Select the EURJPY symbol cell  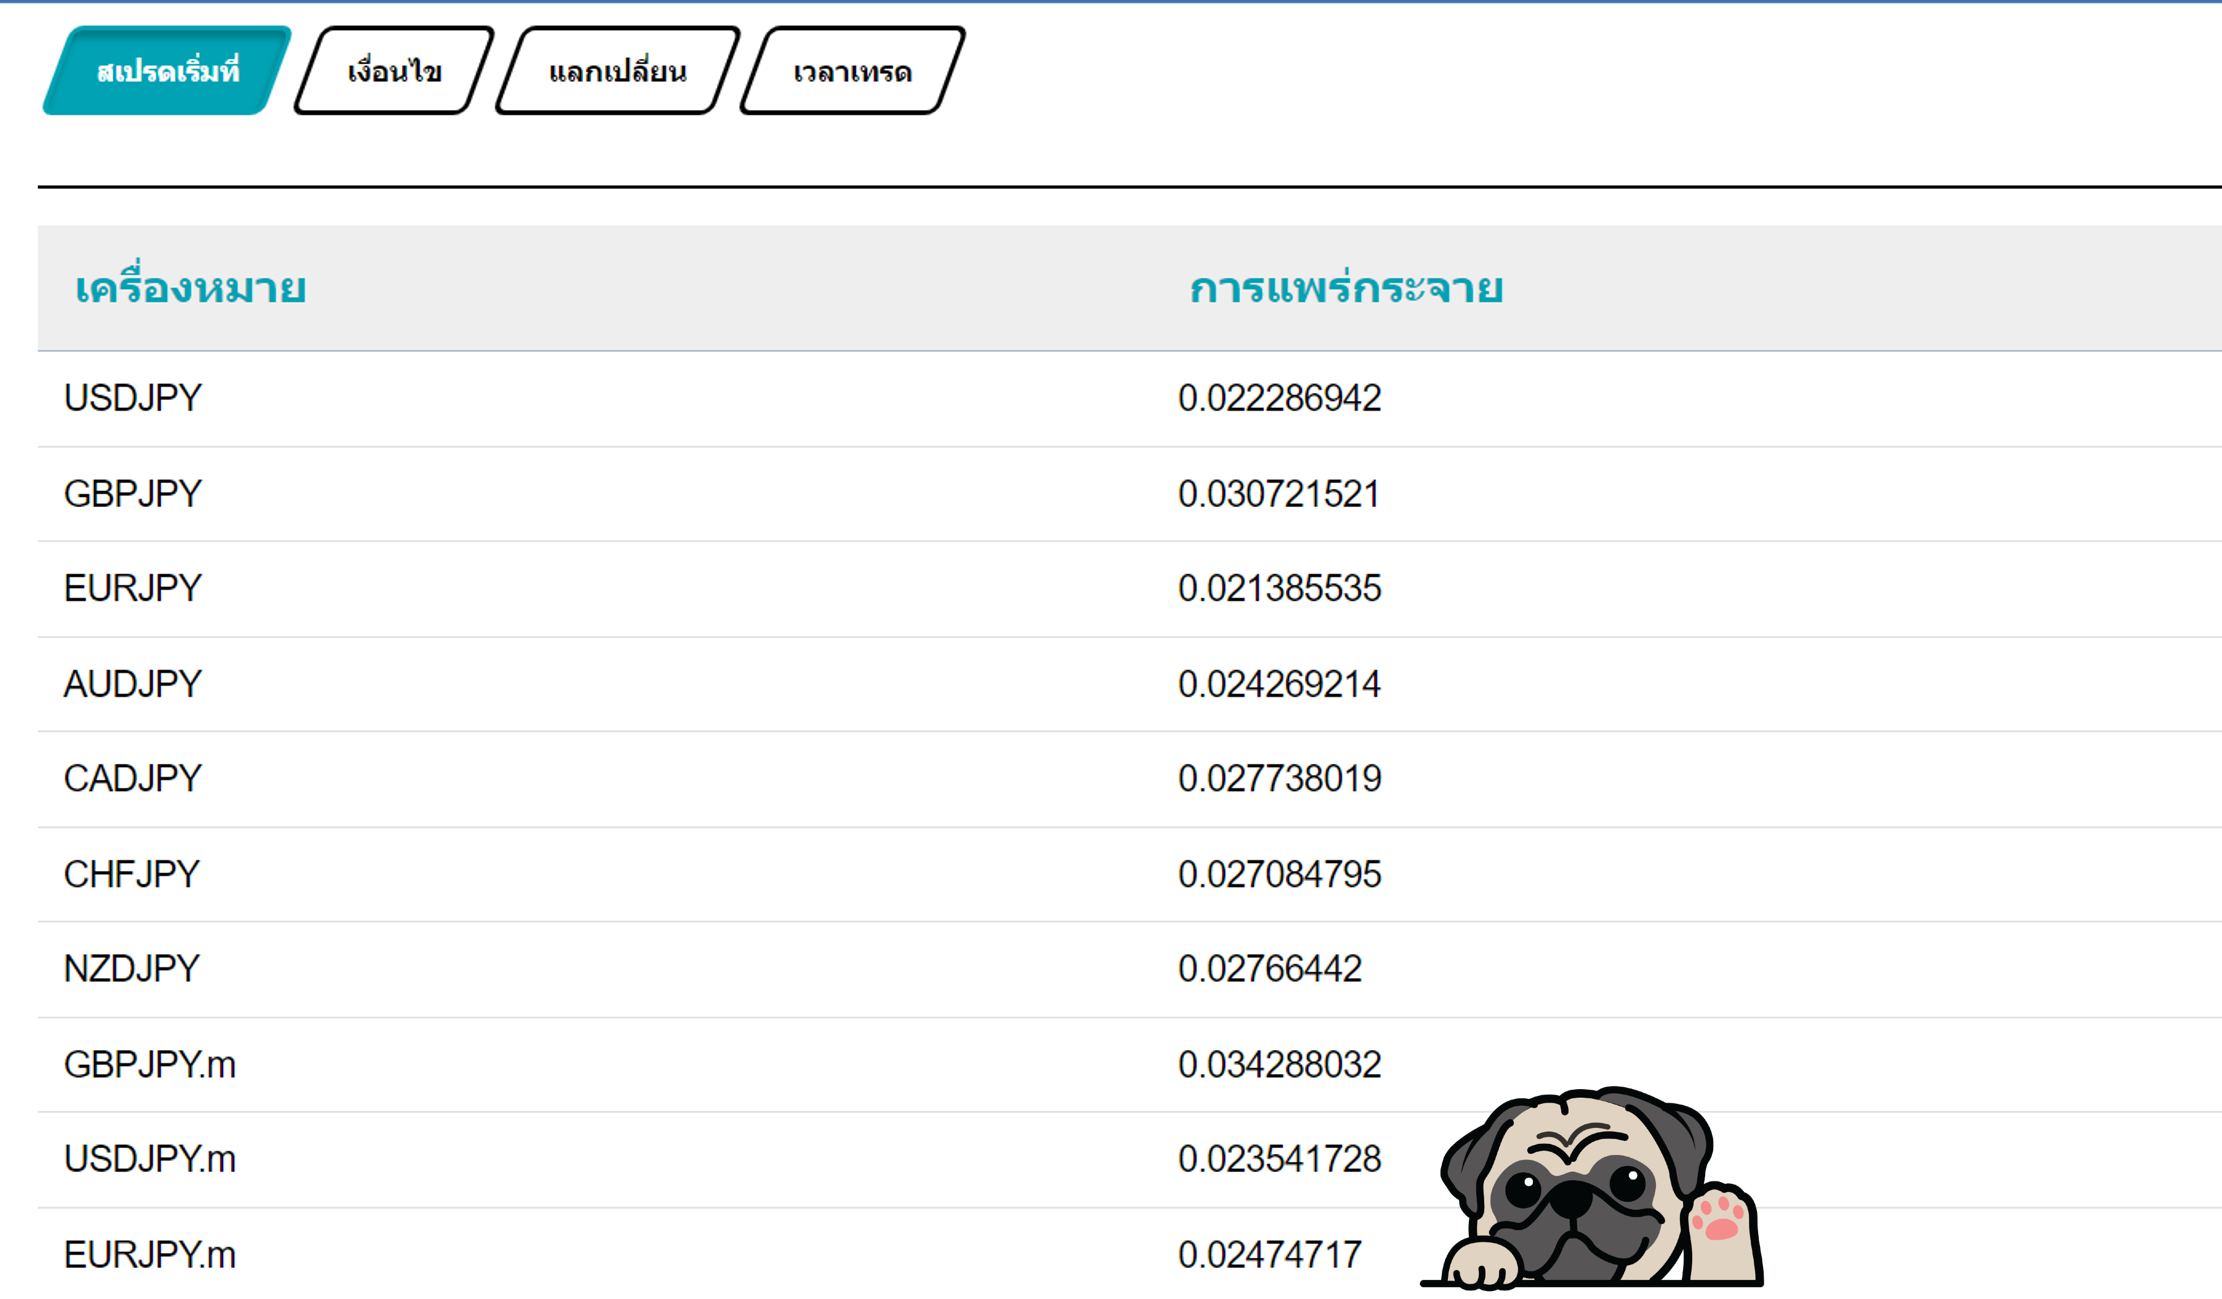coord(133,588)
